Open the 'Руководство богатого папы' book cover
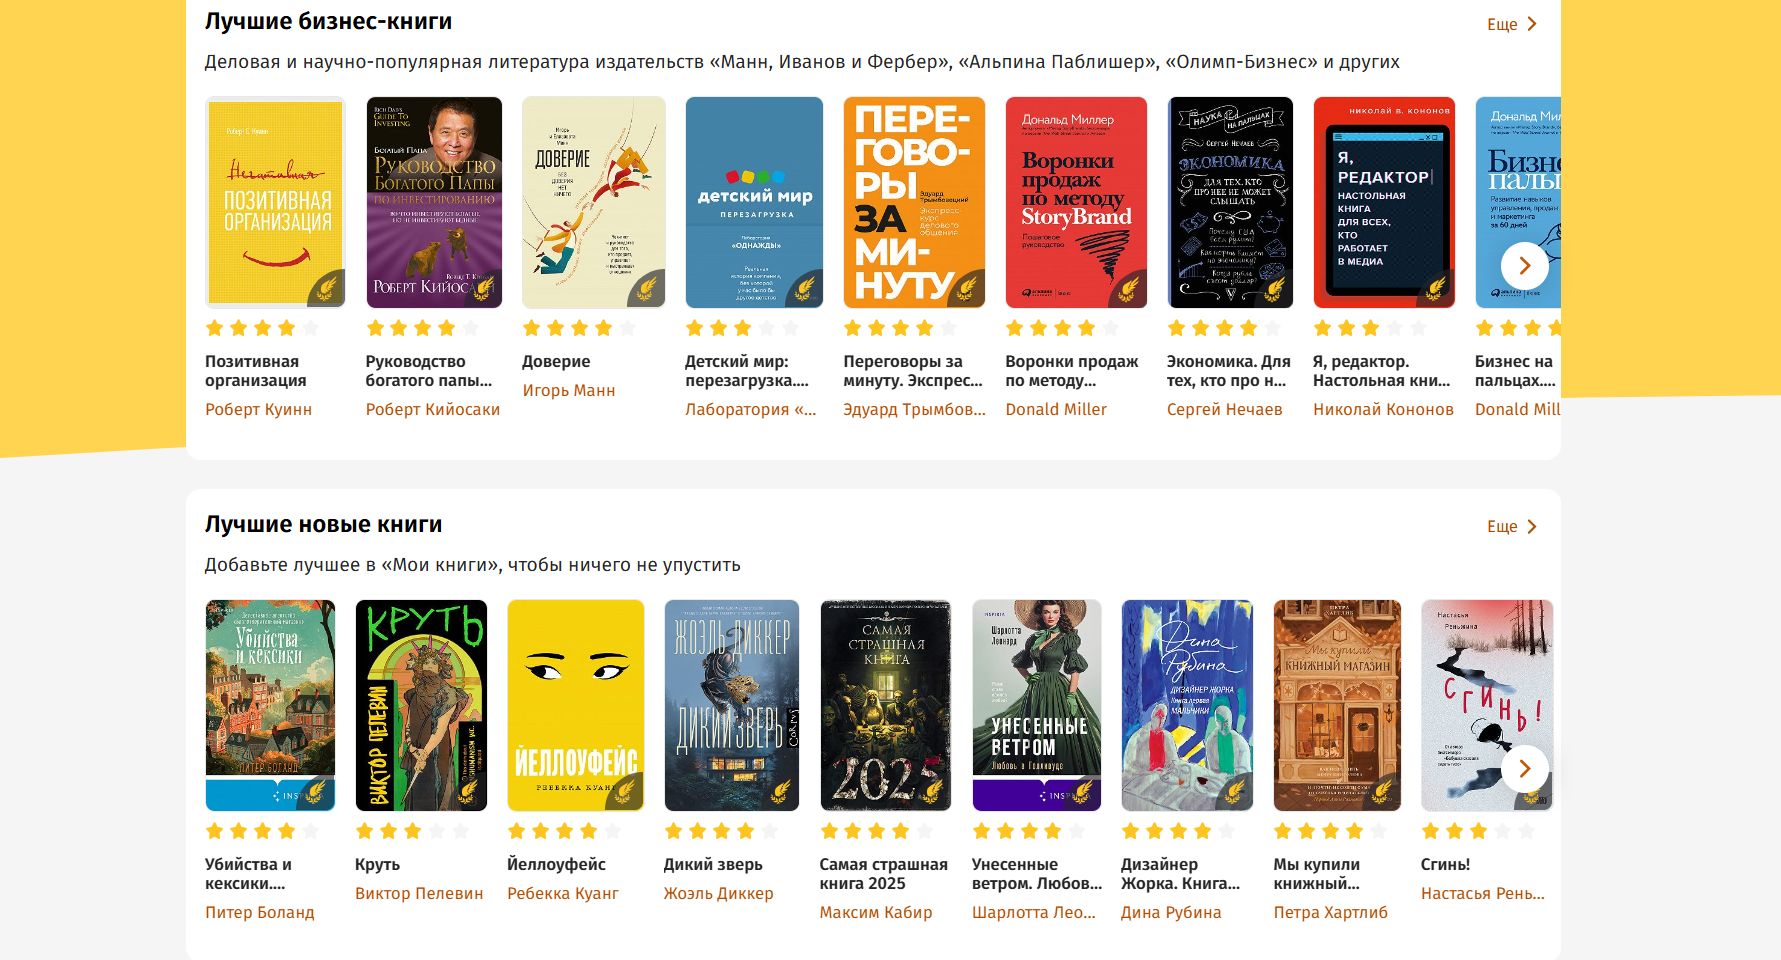Viewport: 1781px width, 960px height. click(434, 202)
